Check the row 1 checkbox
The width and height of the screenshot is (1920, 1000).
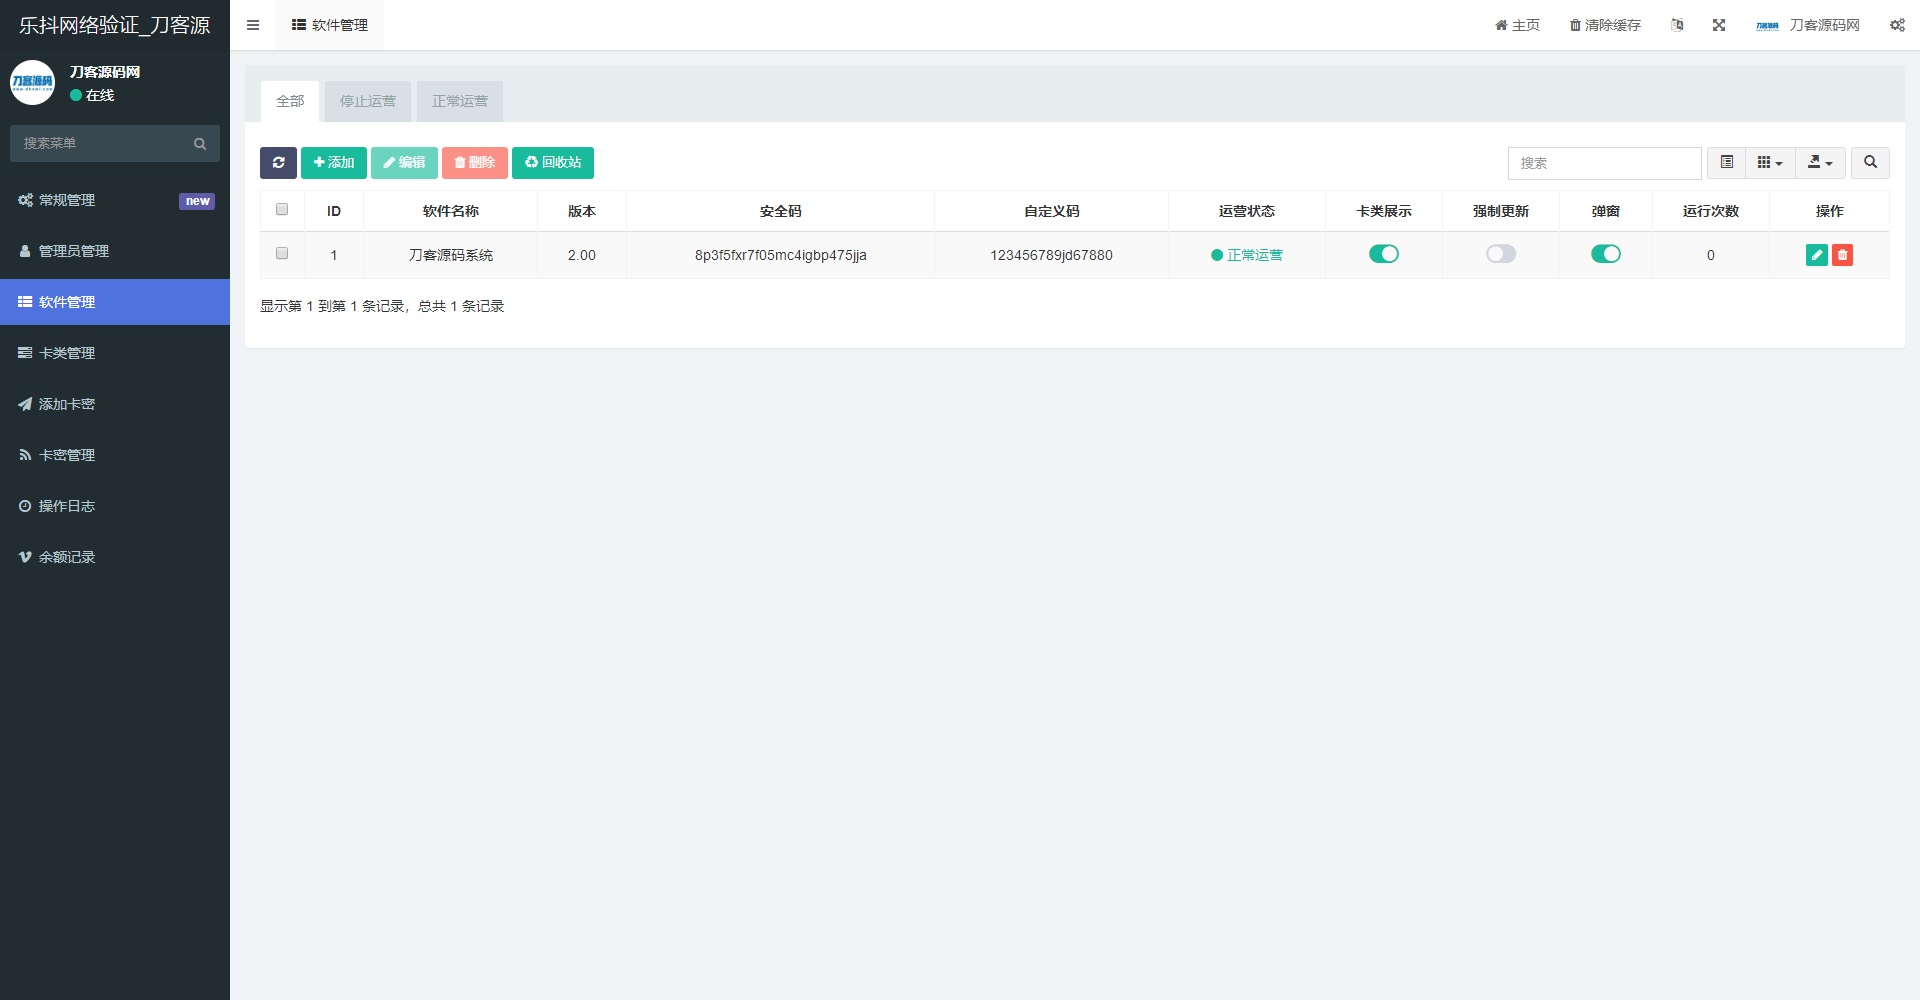[x=282, y=254]
